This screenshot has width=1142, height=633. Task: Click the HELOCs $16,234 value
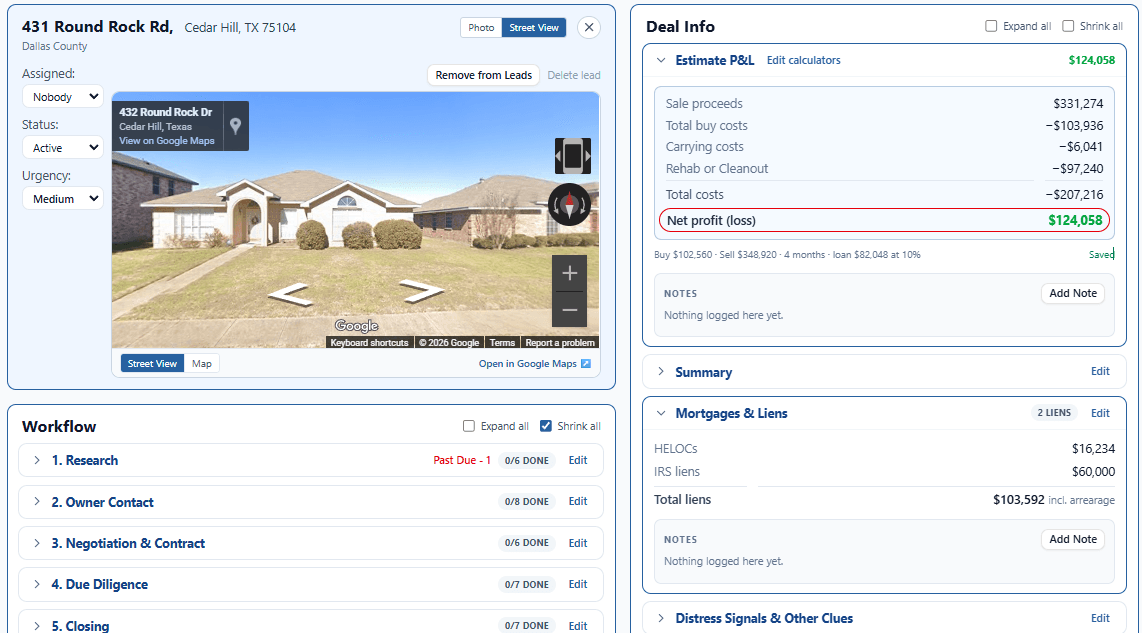(1093, 449)
